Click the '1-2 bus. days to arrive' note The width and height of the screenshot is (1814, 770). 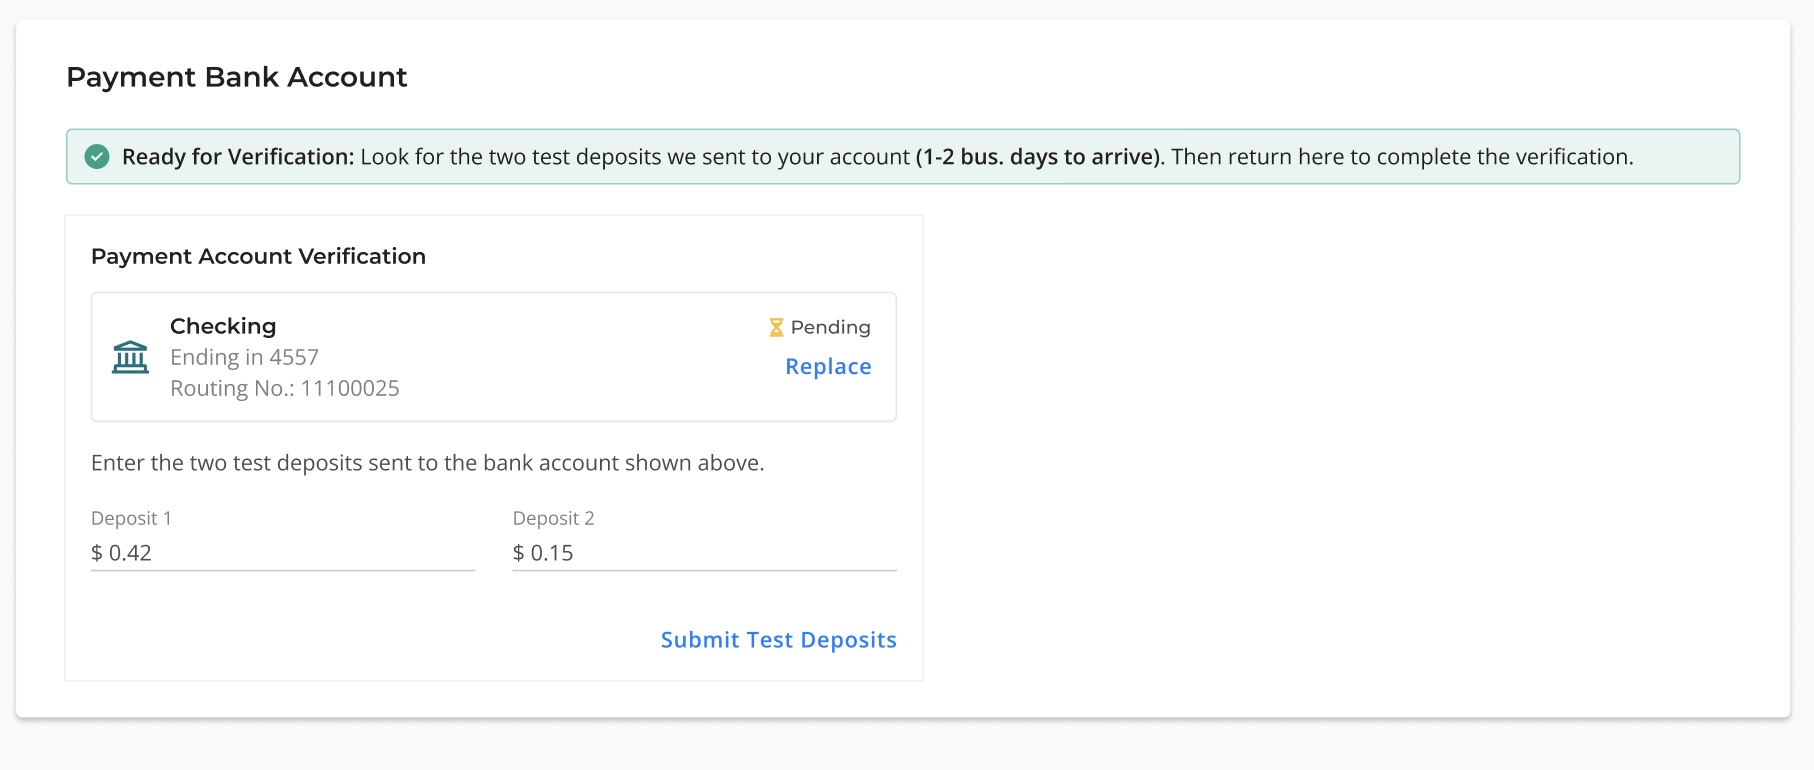click(x=1040, y=157)
